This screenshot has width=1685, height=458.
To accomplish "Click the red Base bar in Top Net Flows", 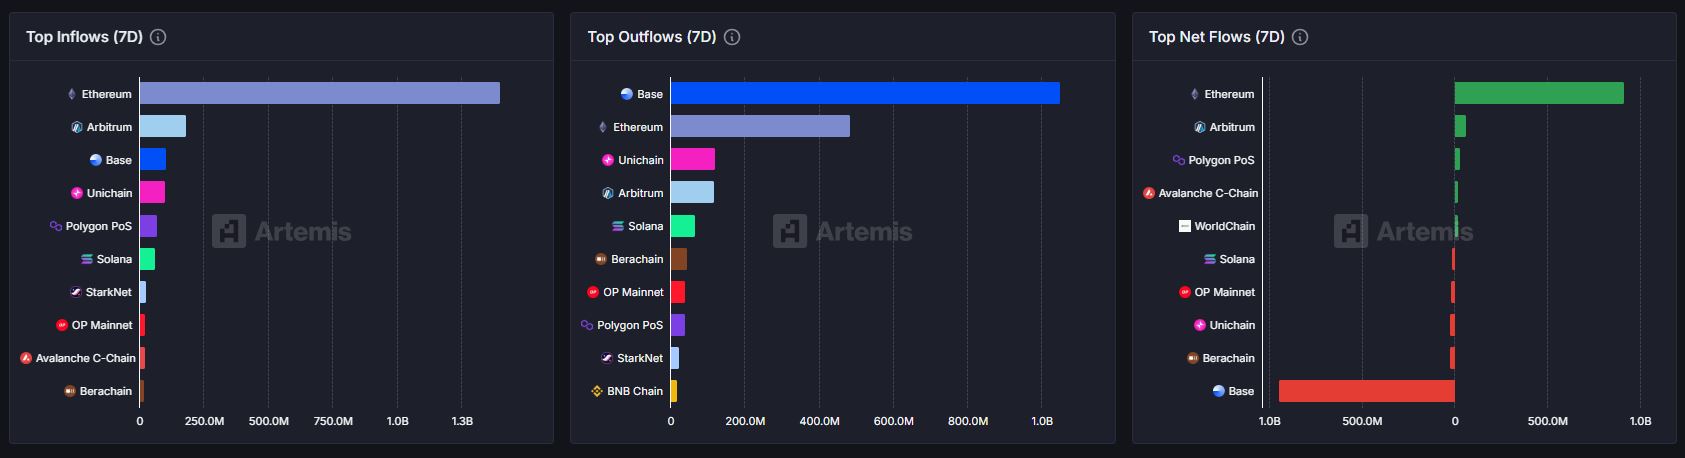I will [x=1367, y=390].
